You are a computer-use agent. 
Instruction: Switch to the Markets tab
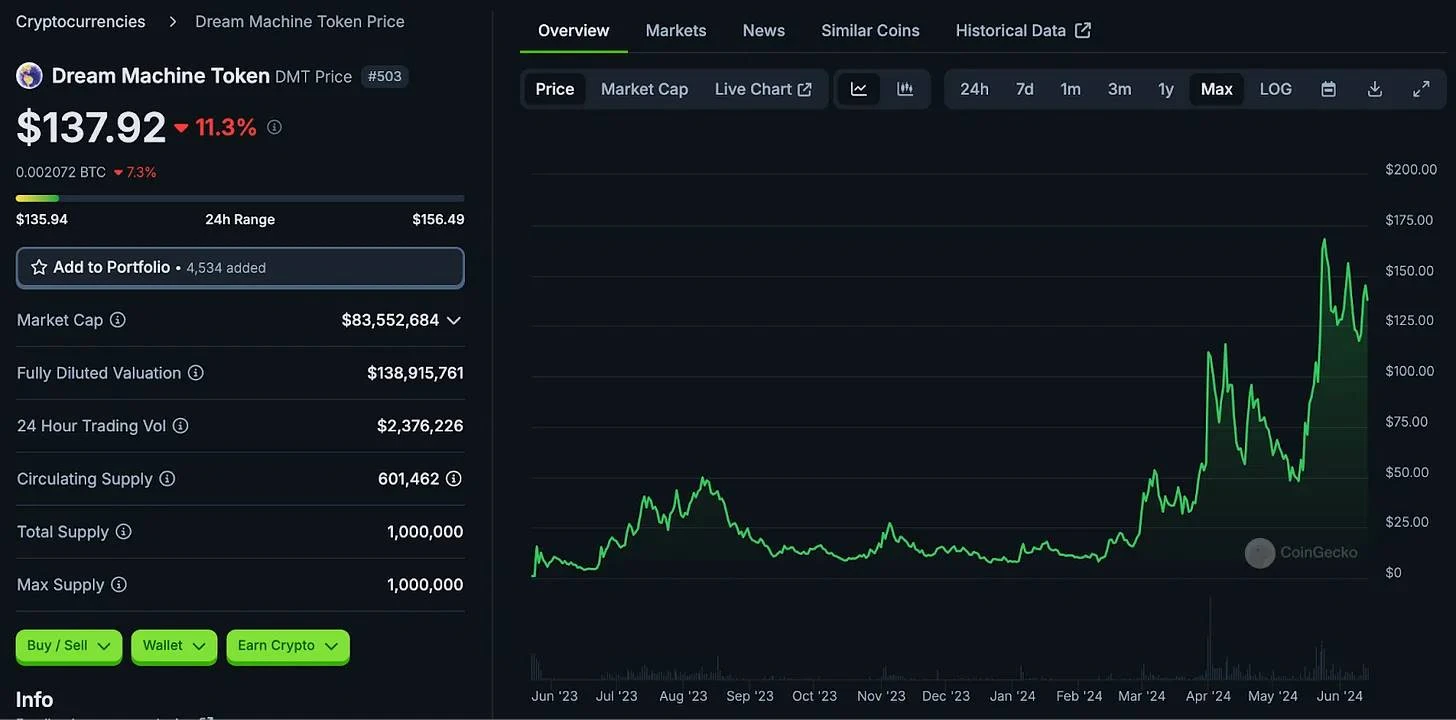[676, 30]
